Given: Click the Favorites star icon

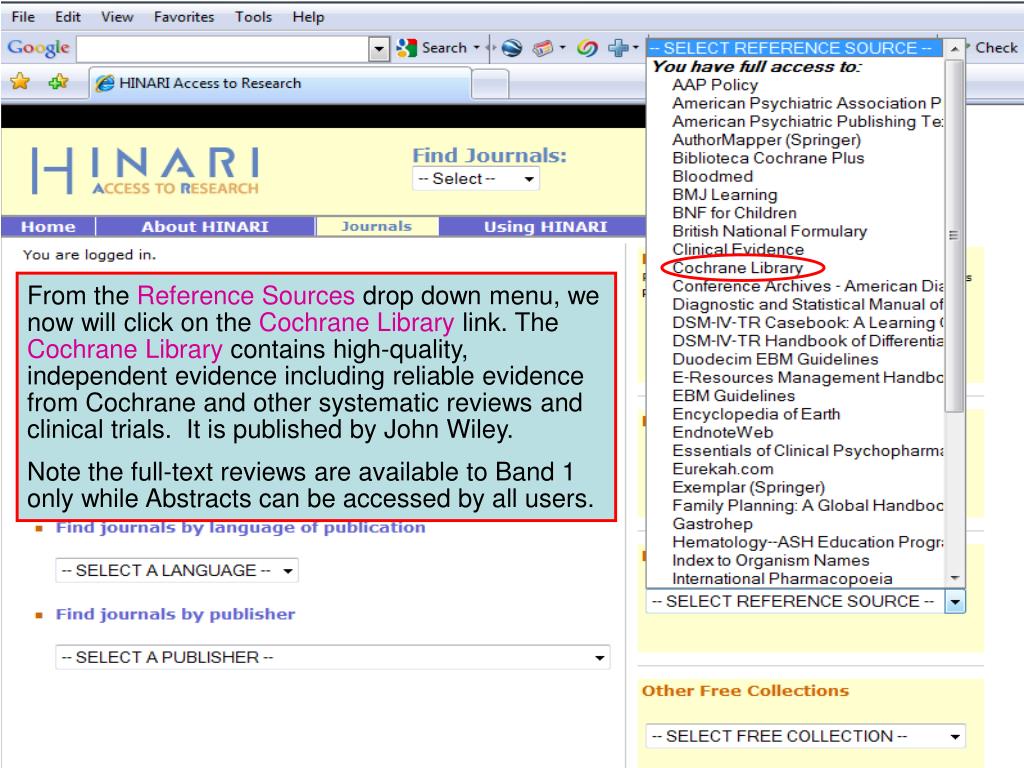Looking at the screenshot, I should pos(20,82).
